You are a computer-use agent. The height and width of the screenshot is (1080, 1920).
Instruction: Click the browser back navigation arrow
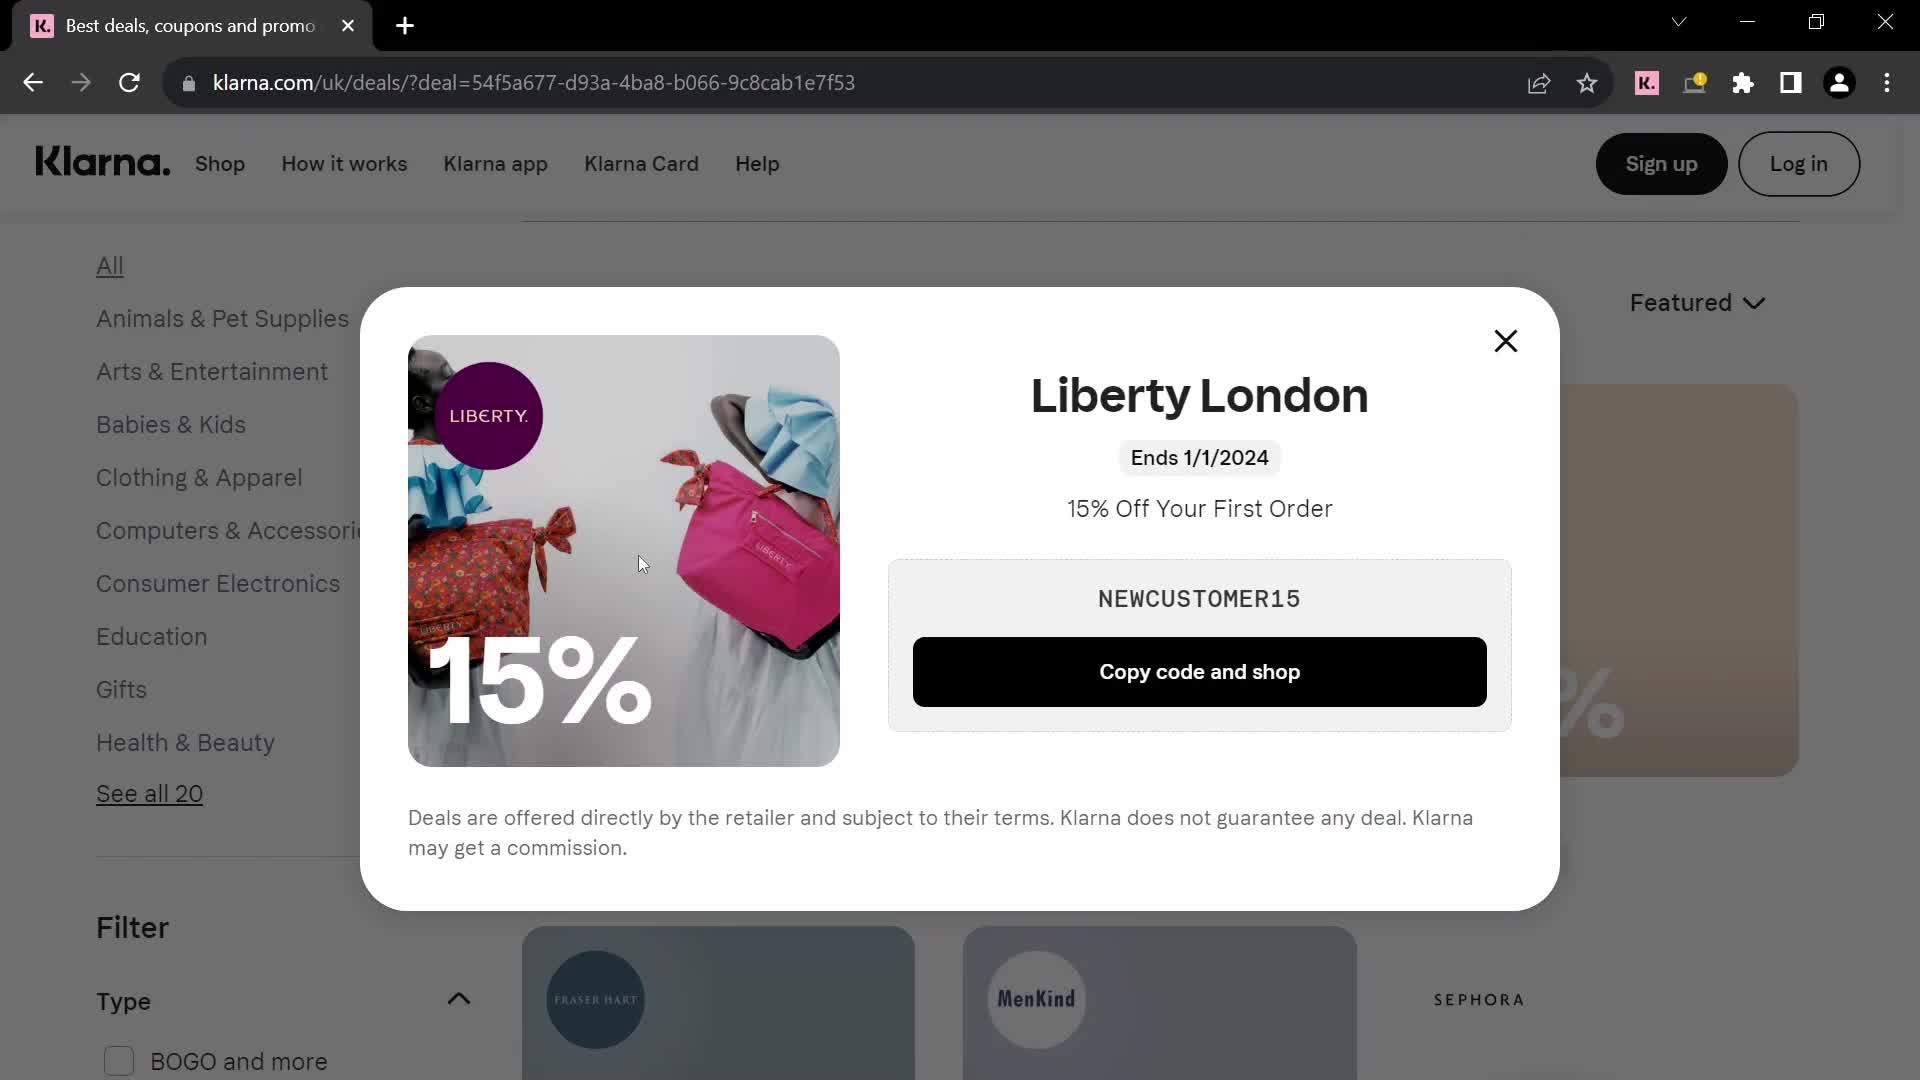pyautogui.click(x=32, y=83)
